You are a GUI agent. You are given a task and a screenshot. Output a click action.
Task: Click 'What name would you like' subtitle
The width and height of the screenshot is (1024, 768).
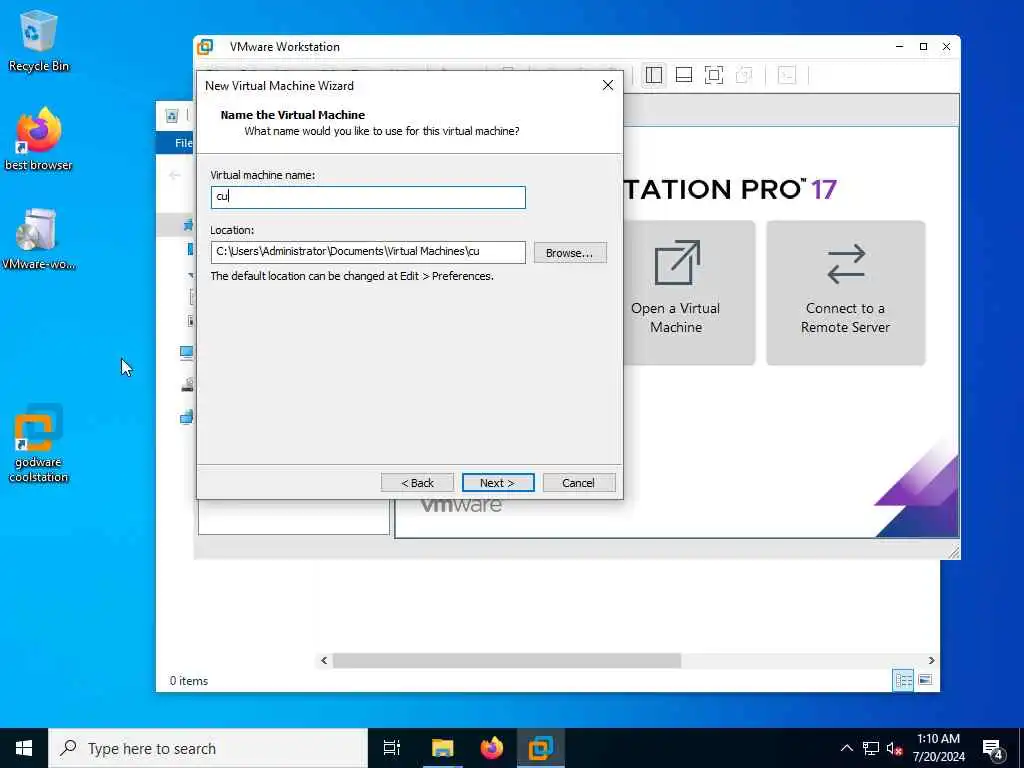tap(382, 131)
